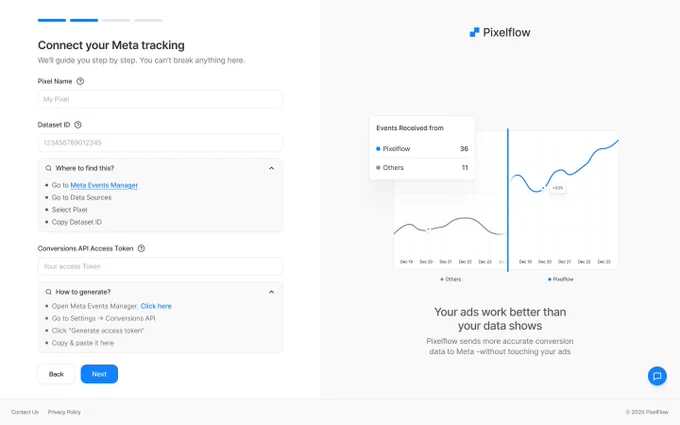Screen dimensions: 680x425
Task: Open the chat support bubble icon
Action: [657, 376]
